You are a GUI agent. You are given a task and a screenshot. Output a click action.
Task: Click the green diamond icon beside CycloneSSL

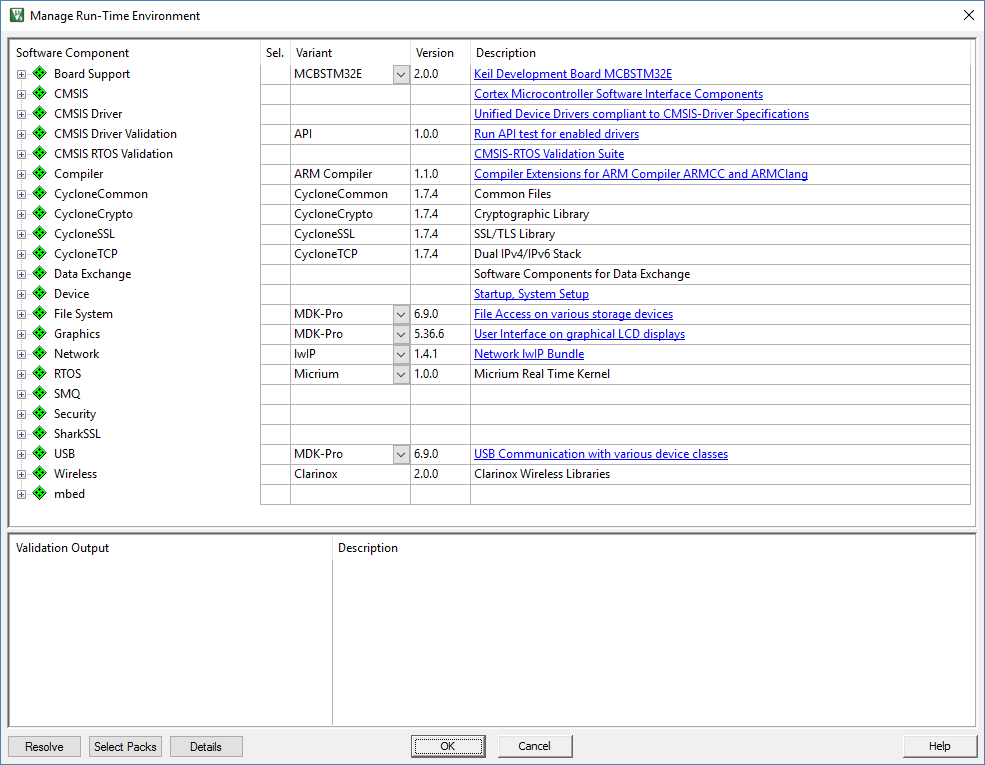click(40, 233)
